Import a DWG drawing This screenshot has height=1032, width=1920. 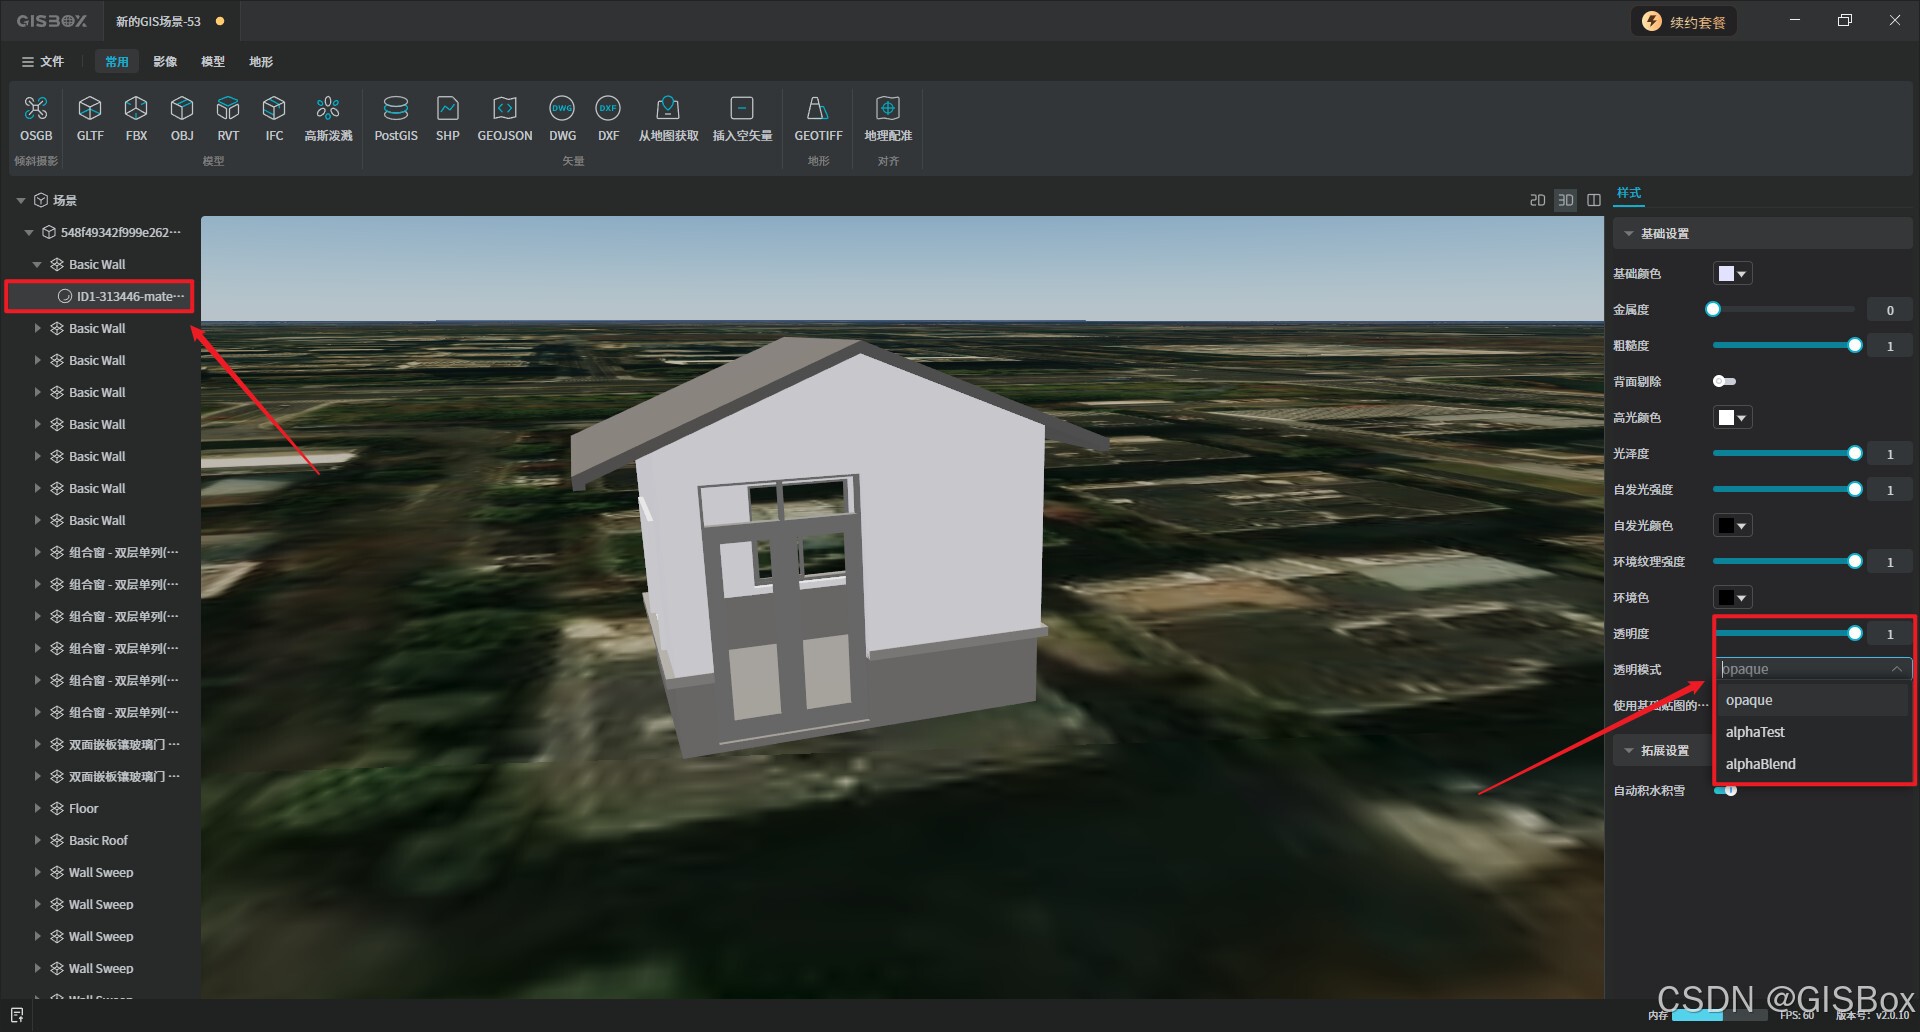562,118
